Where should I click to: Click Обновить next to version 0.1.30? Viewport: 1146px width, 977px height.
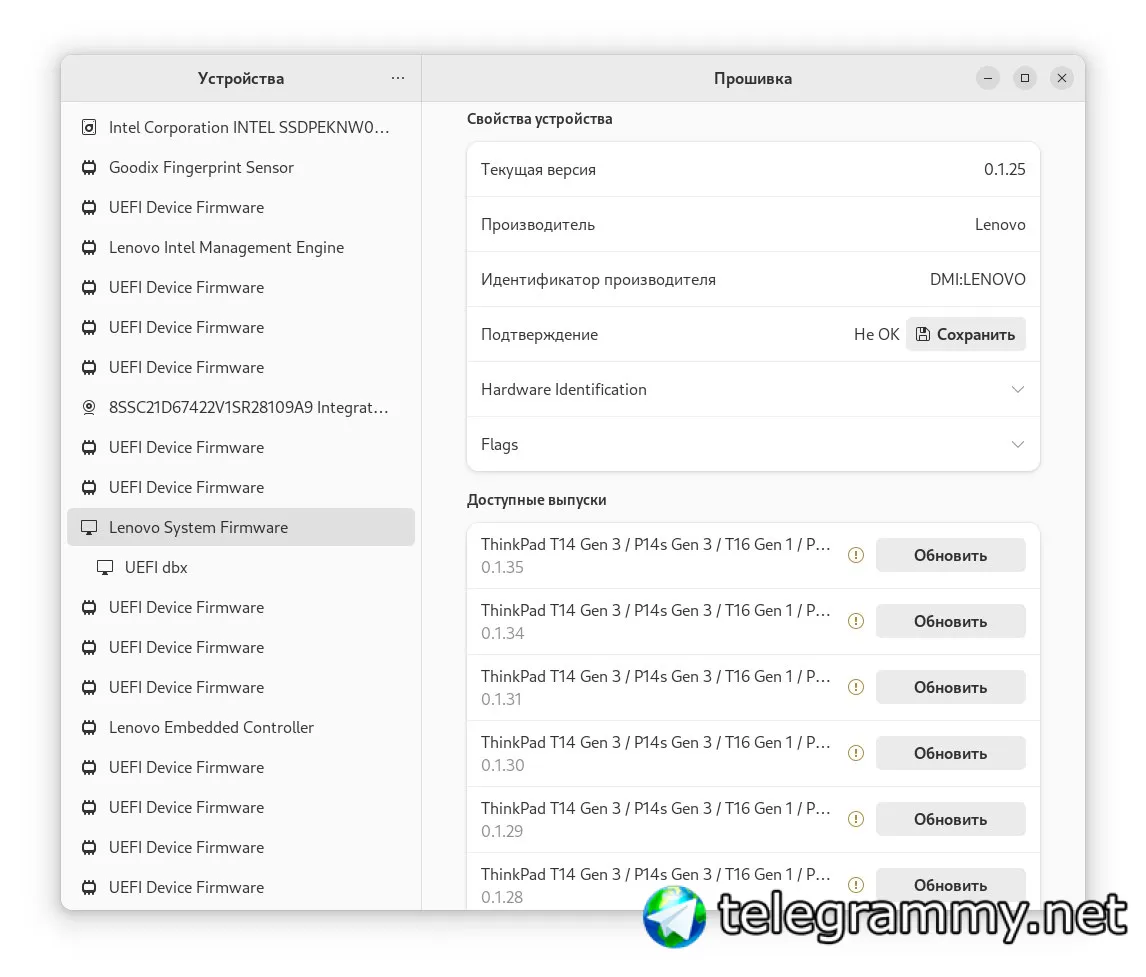[x=950, y=753]
